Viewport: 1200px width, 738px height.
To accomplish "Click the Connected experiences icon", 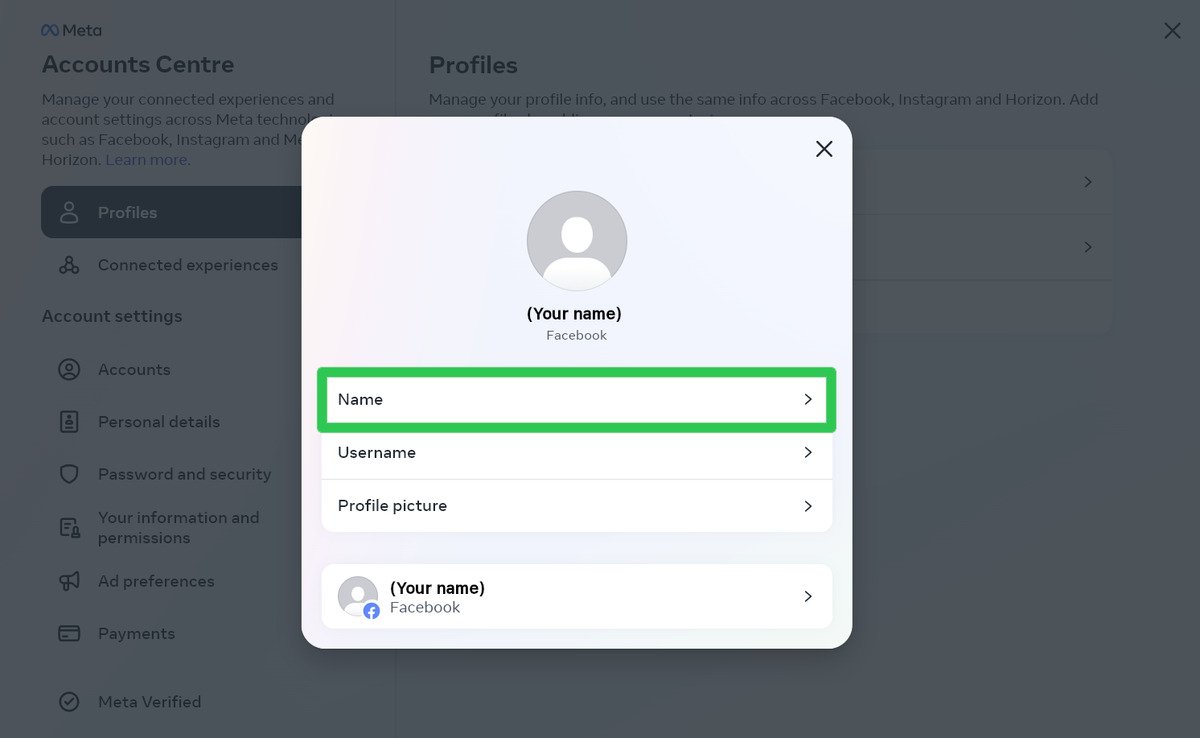I will pos(68,264).
